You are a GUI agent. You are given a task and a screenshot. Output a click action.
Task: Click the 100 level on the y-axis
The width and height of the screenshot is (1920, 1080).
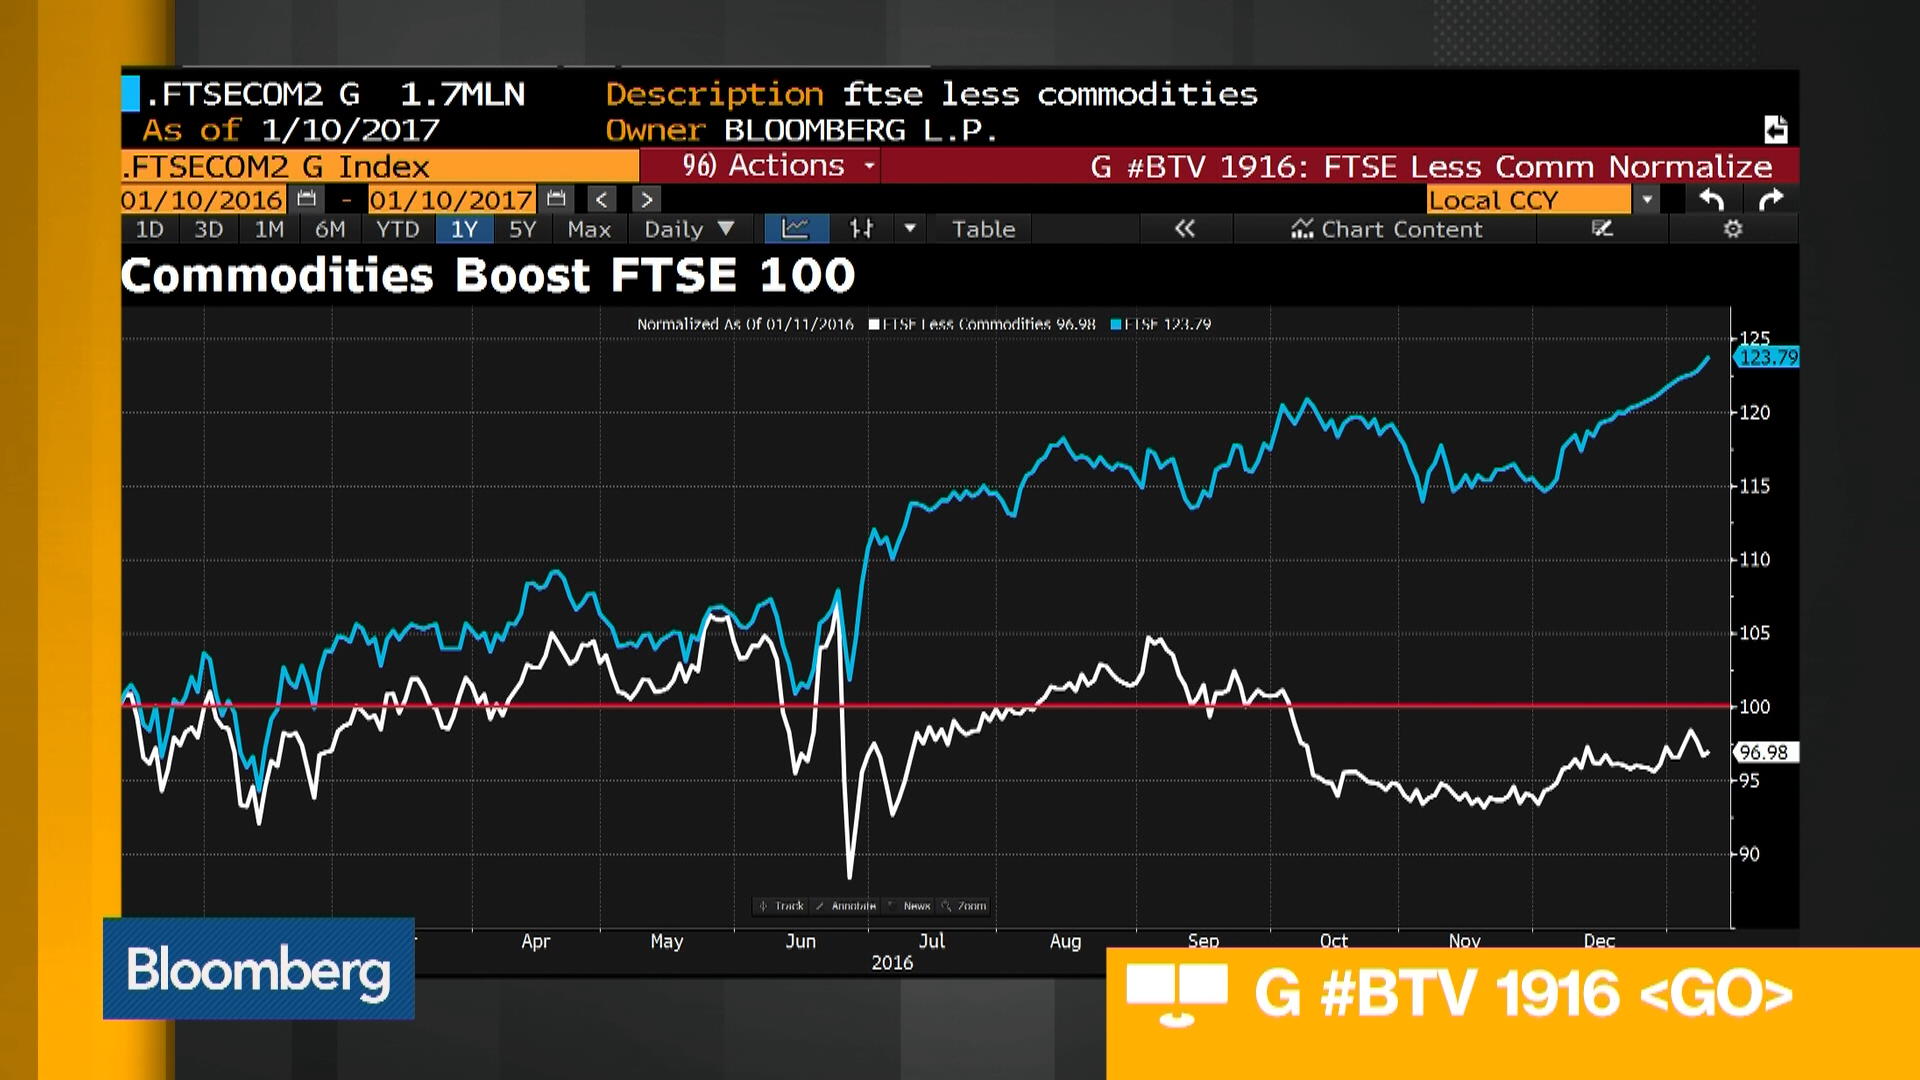pos(1754,707)
